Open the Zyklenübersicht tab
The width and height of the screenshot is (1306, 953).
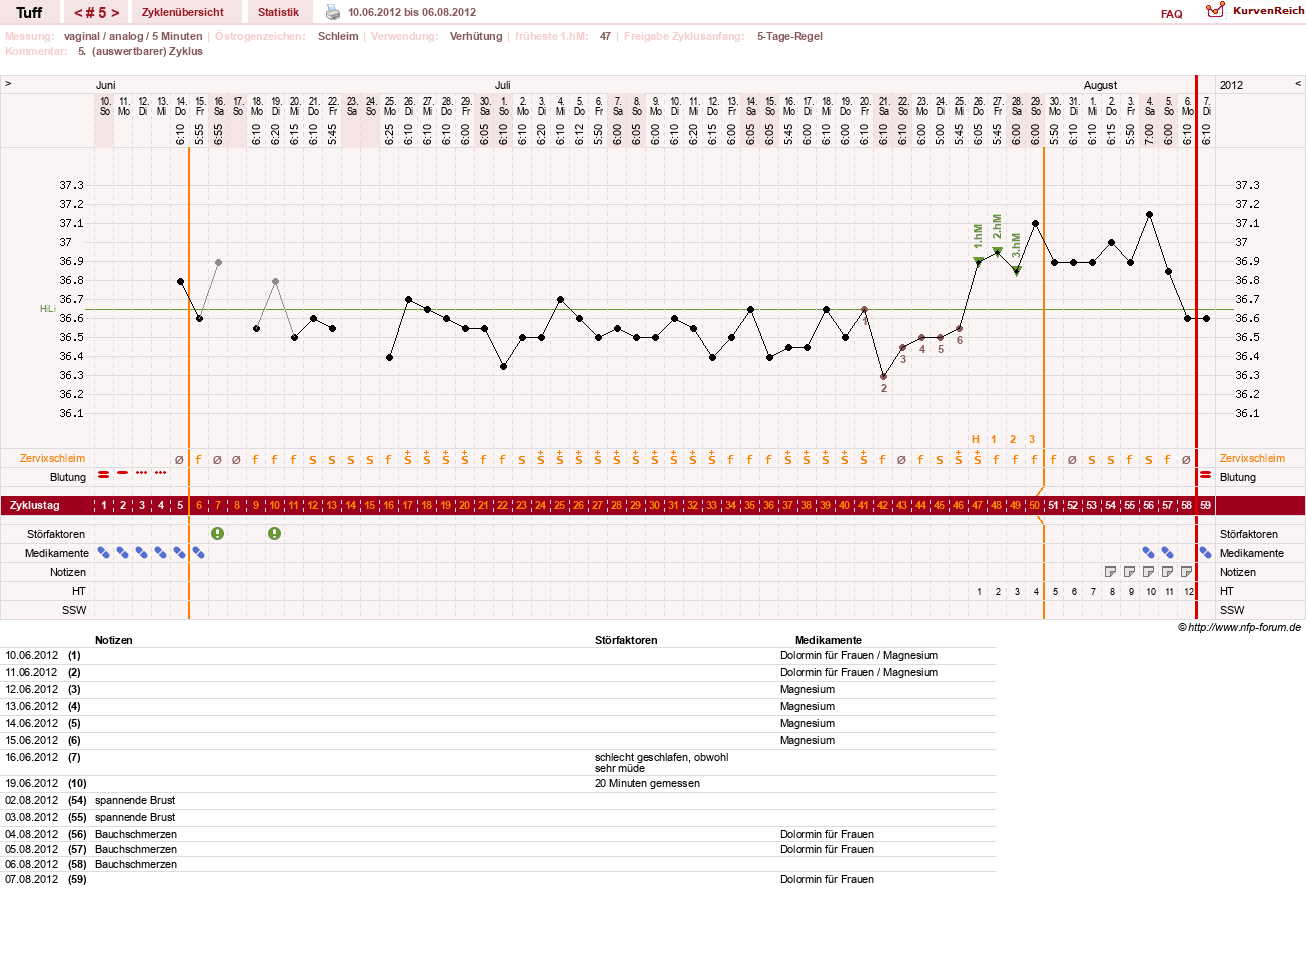pyautogui.click(x=183, y=12)
